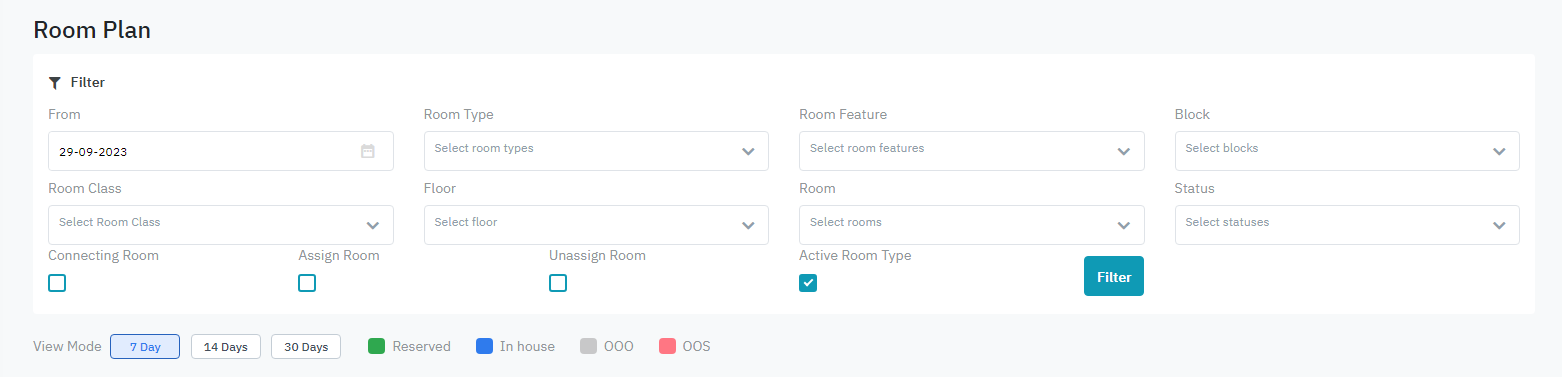Switch view mode to 14 Days
Screen dimensions: 1562x377
coord(226,346)
